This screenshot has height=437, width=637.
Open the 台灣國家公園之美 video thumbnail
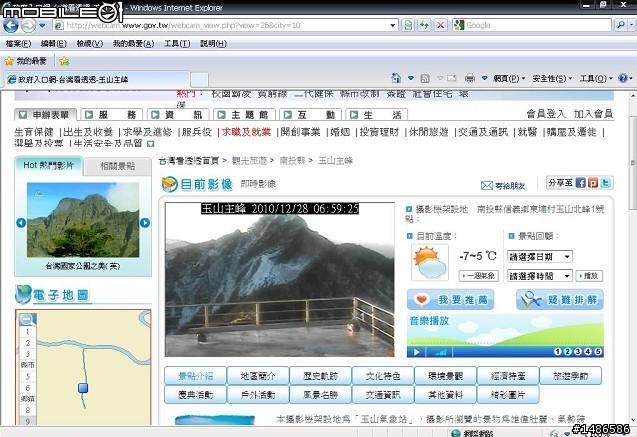click(83, 220)
